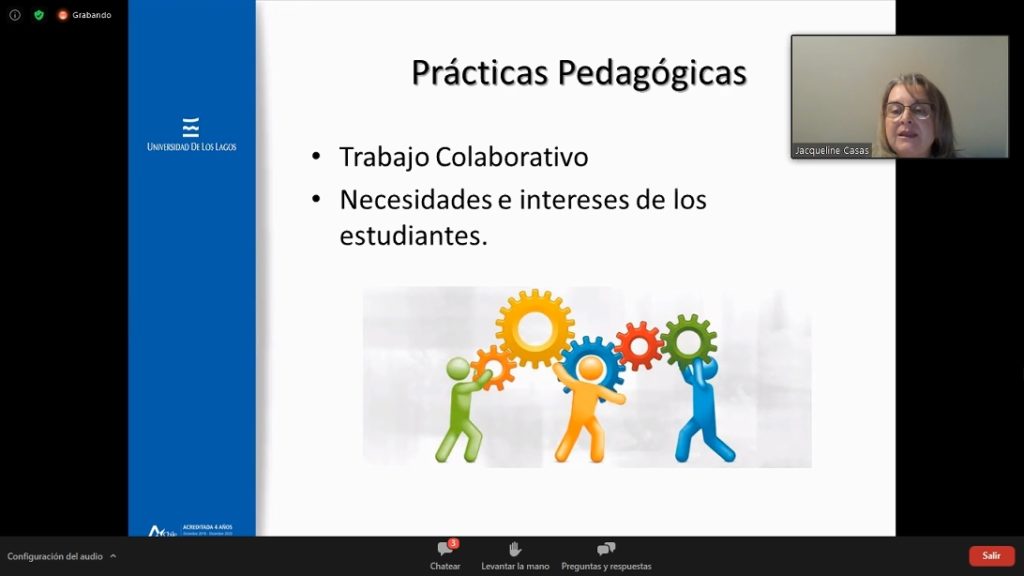
Task: Open the meeting information icon
Action: tap(15, 15)
